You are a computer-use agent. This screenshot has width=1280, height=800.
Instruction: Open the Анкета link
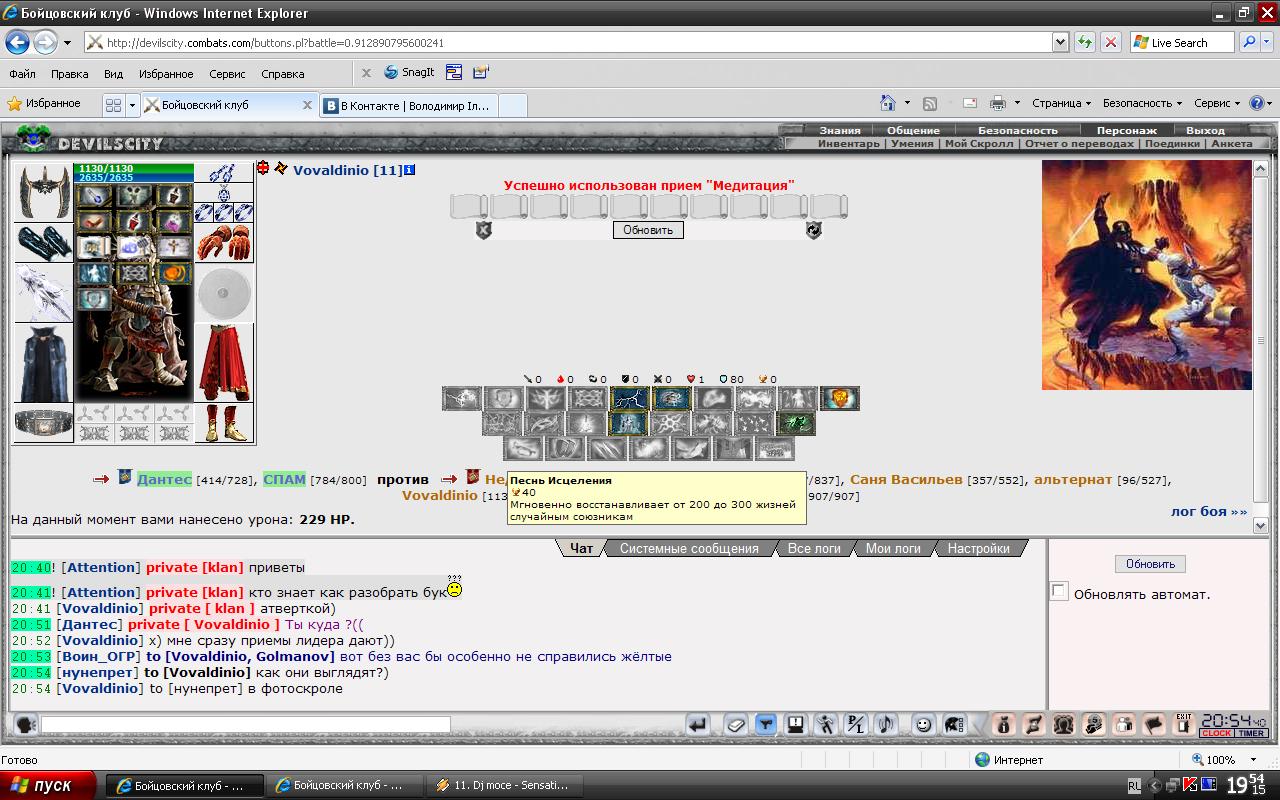pyautogui.click(x=1231, y=143)
